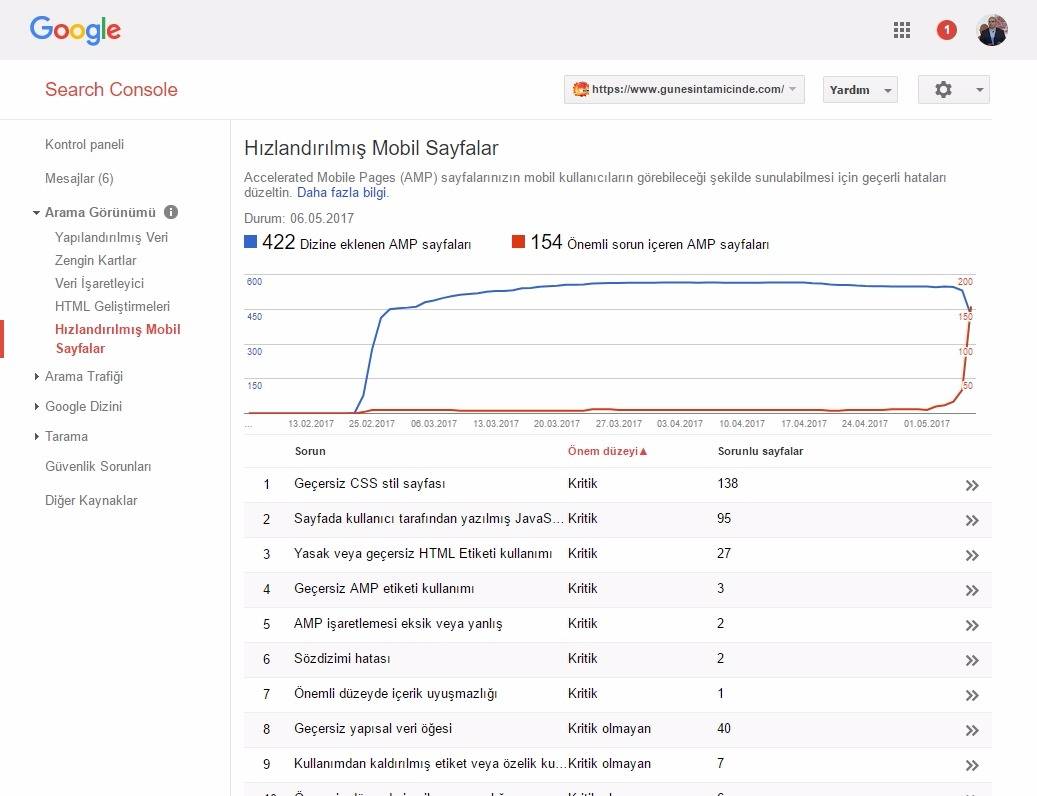Sort by Önem düzeyi column header
1037x796 pixels.
[607, 451]
